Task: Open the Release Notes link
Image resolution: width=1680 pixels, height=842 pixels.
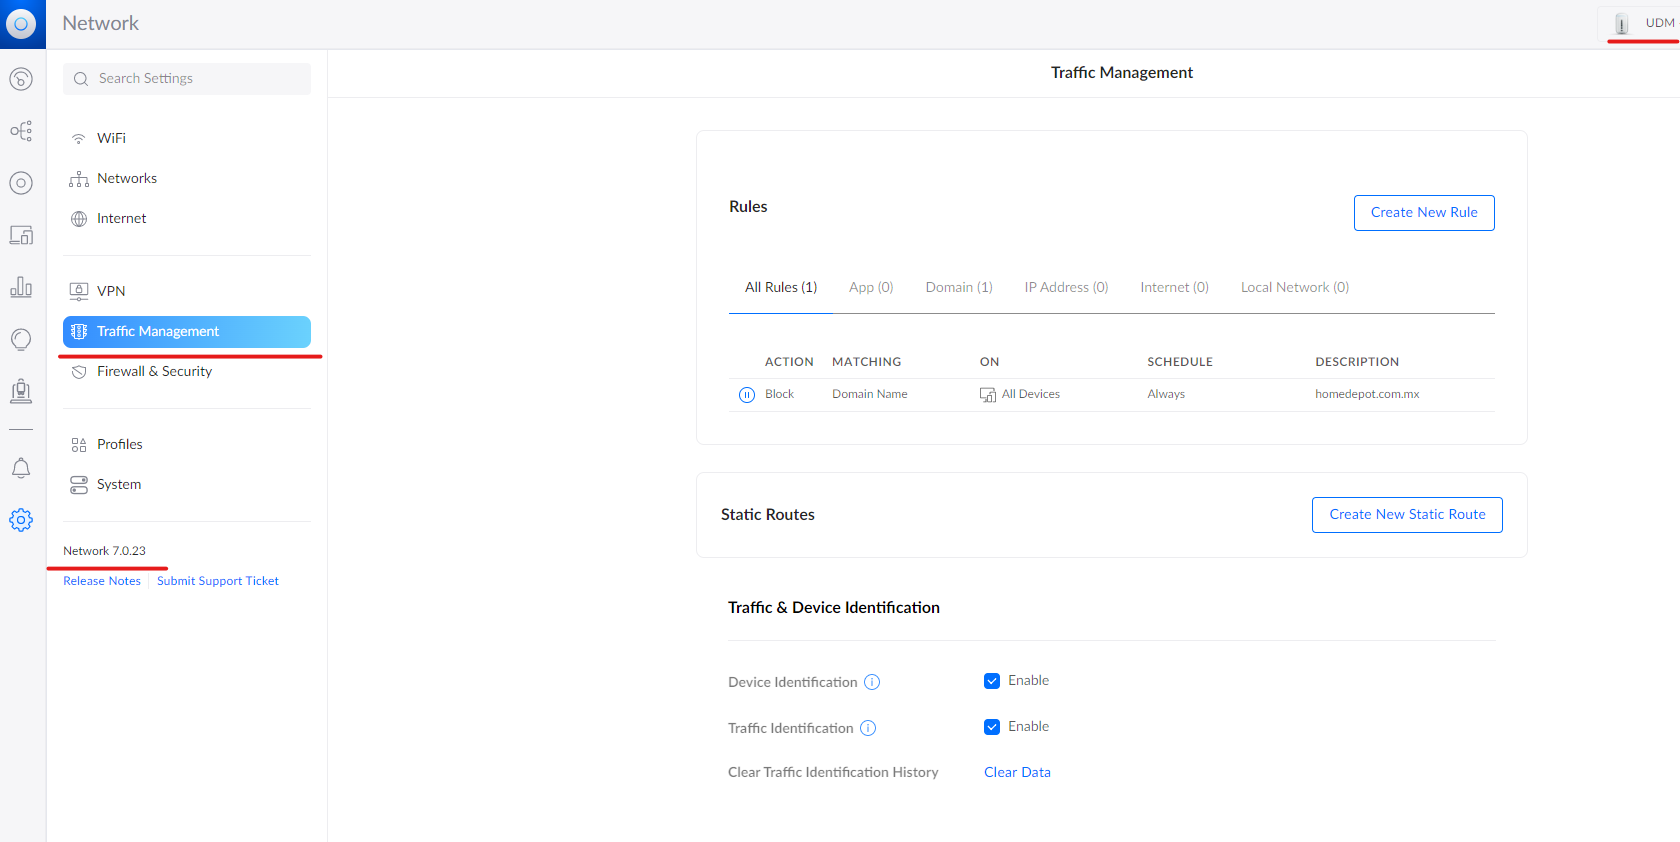Action: tap(102, 581)
